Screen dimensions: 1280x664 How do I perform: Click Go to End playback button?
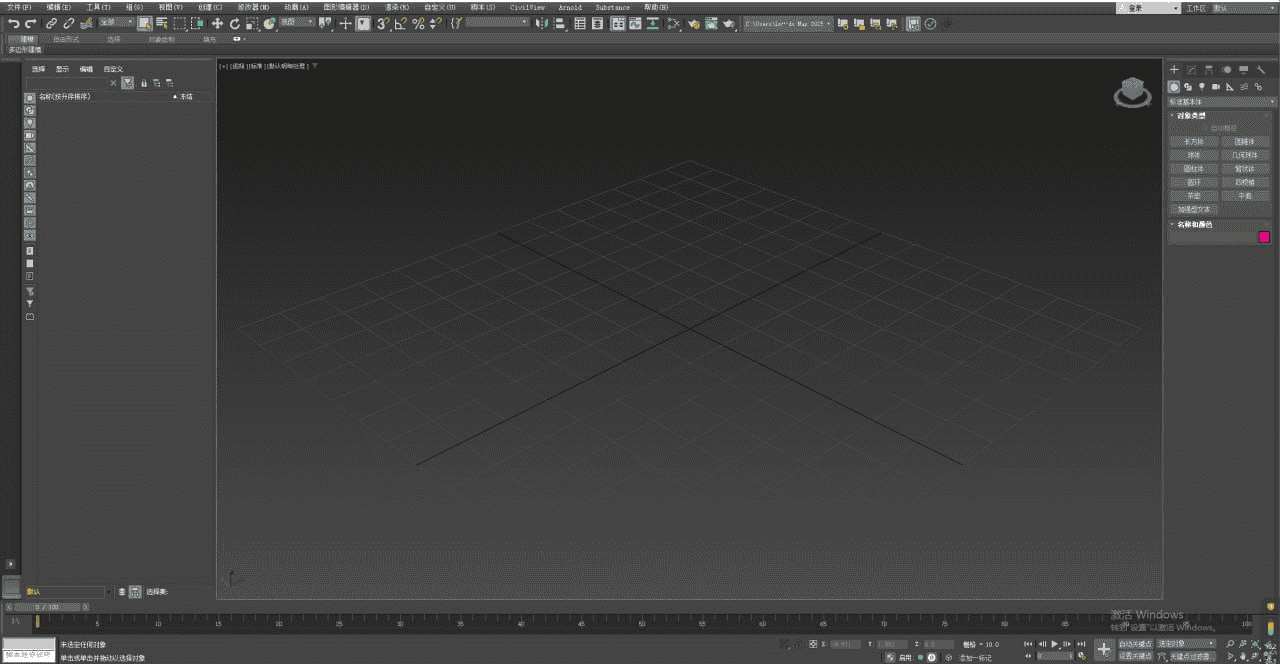click(1081, 643)
